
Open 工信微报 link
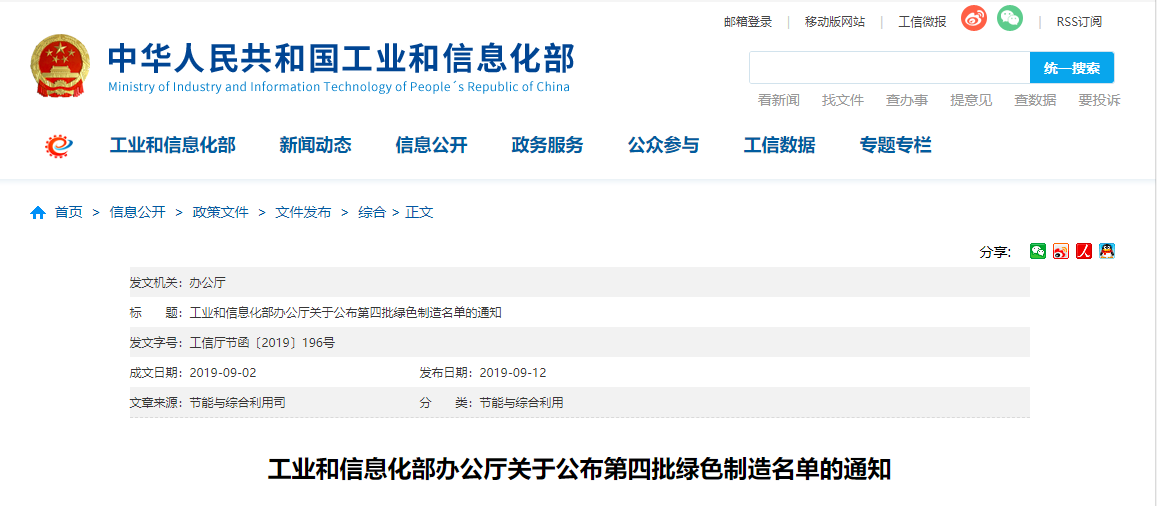point(922,21)
